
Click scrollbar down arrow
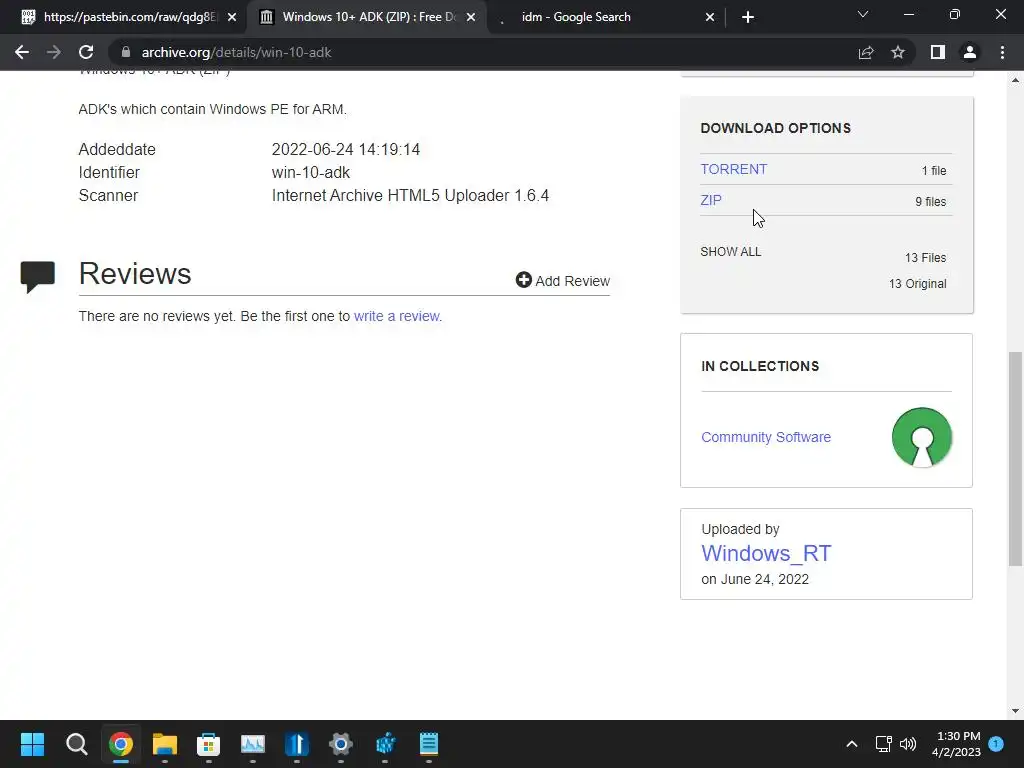[1015, 711]
